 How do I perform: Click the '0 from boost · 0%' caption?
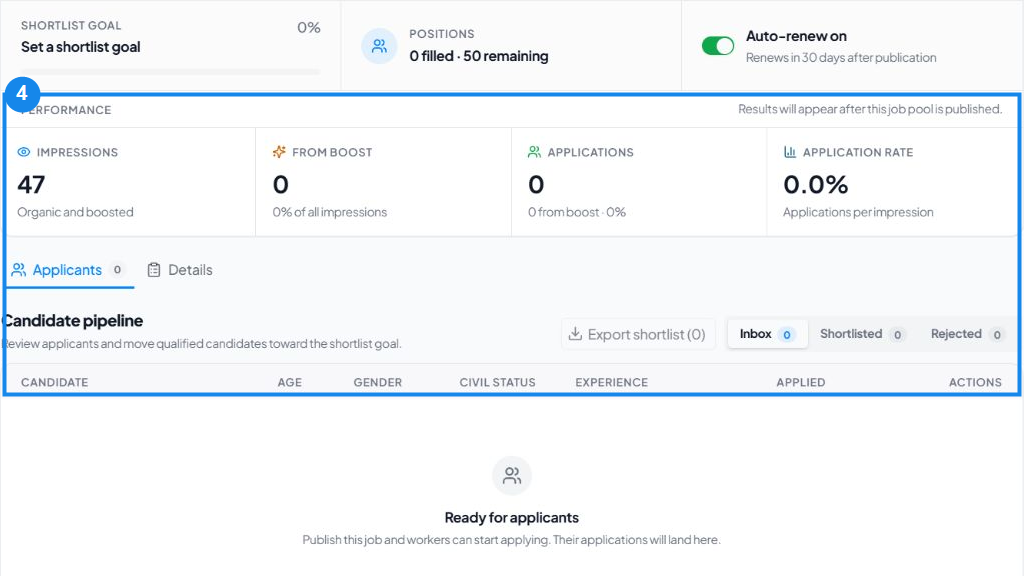(577, 212)
